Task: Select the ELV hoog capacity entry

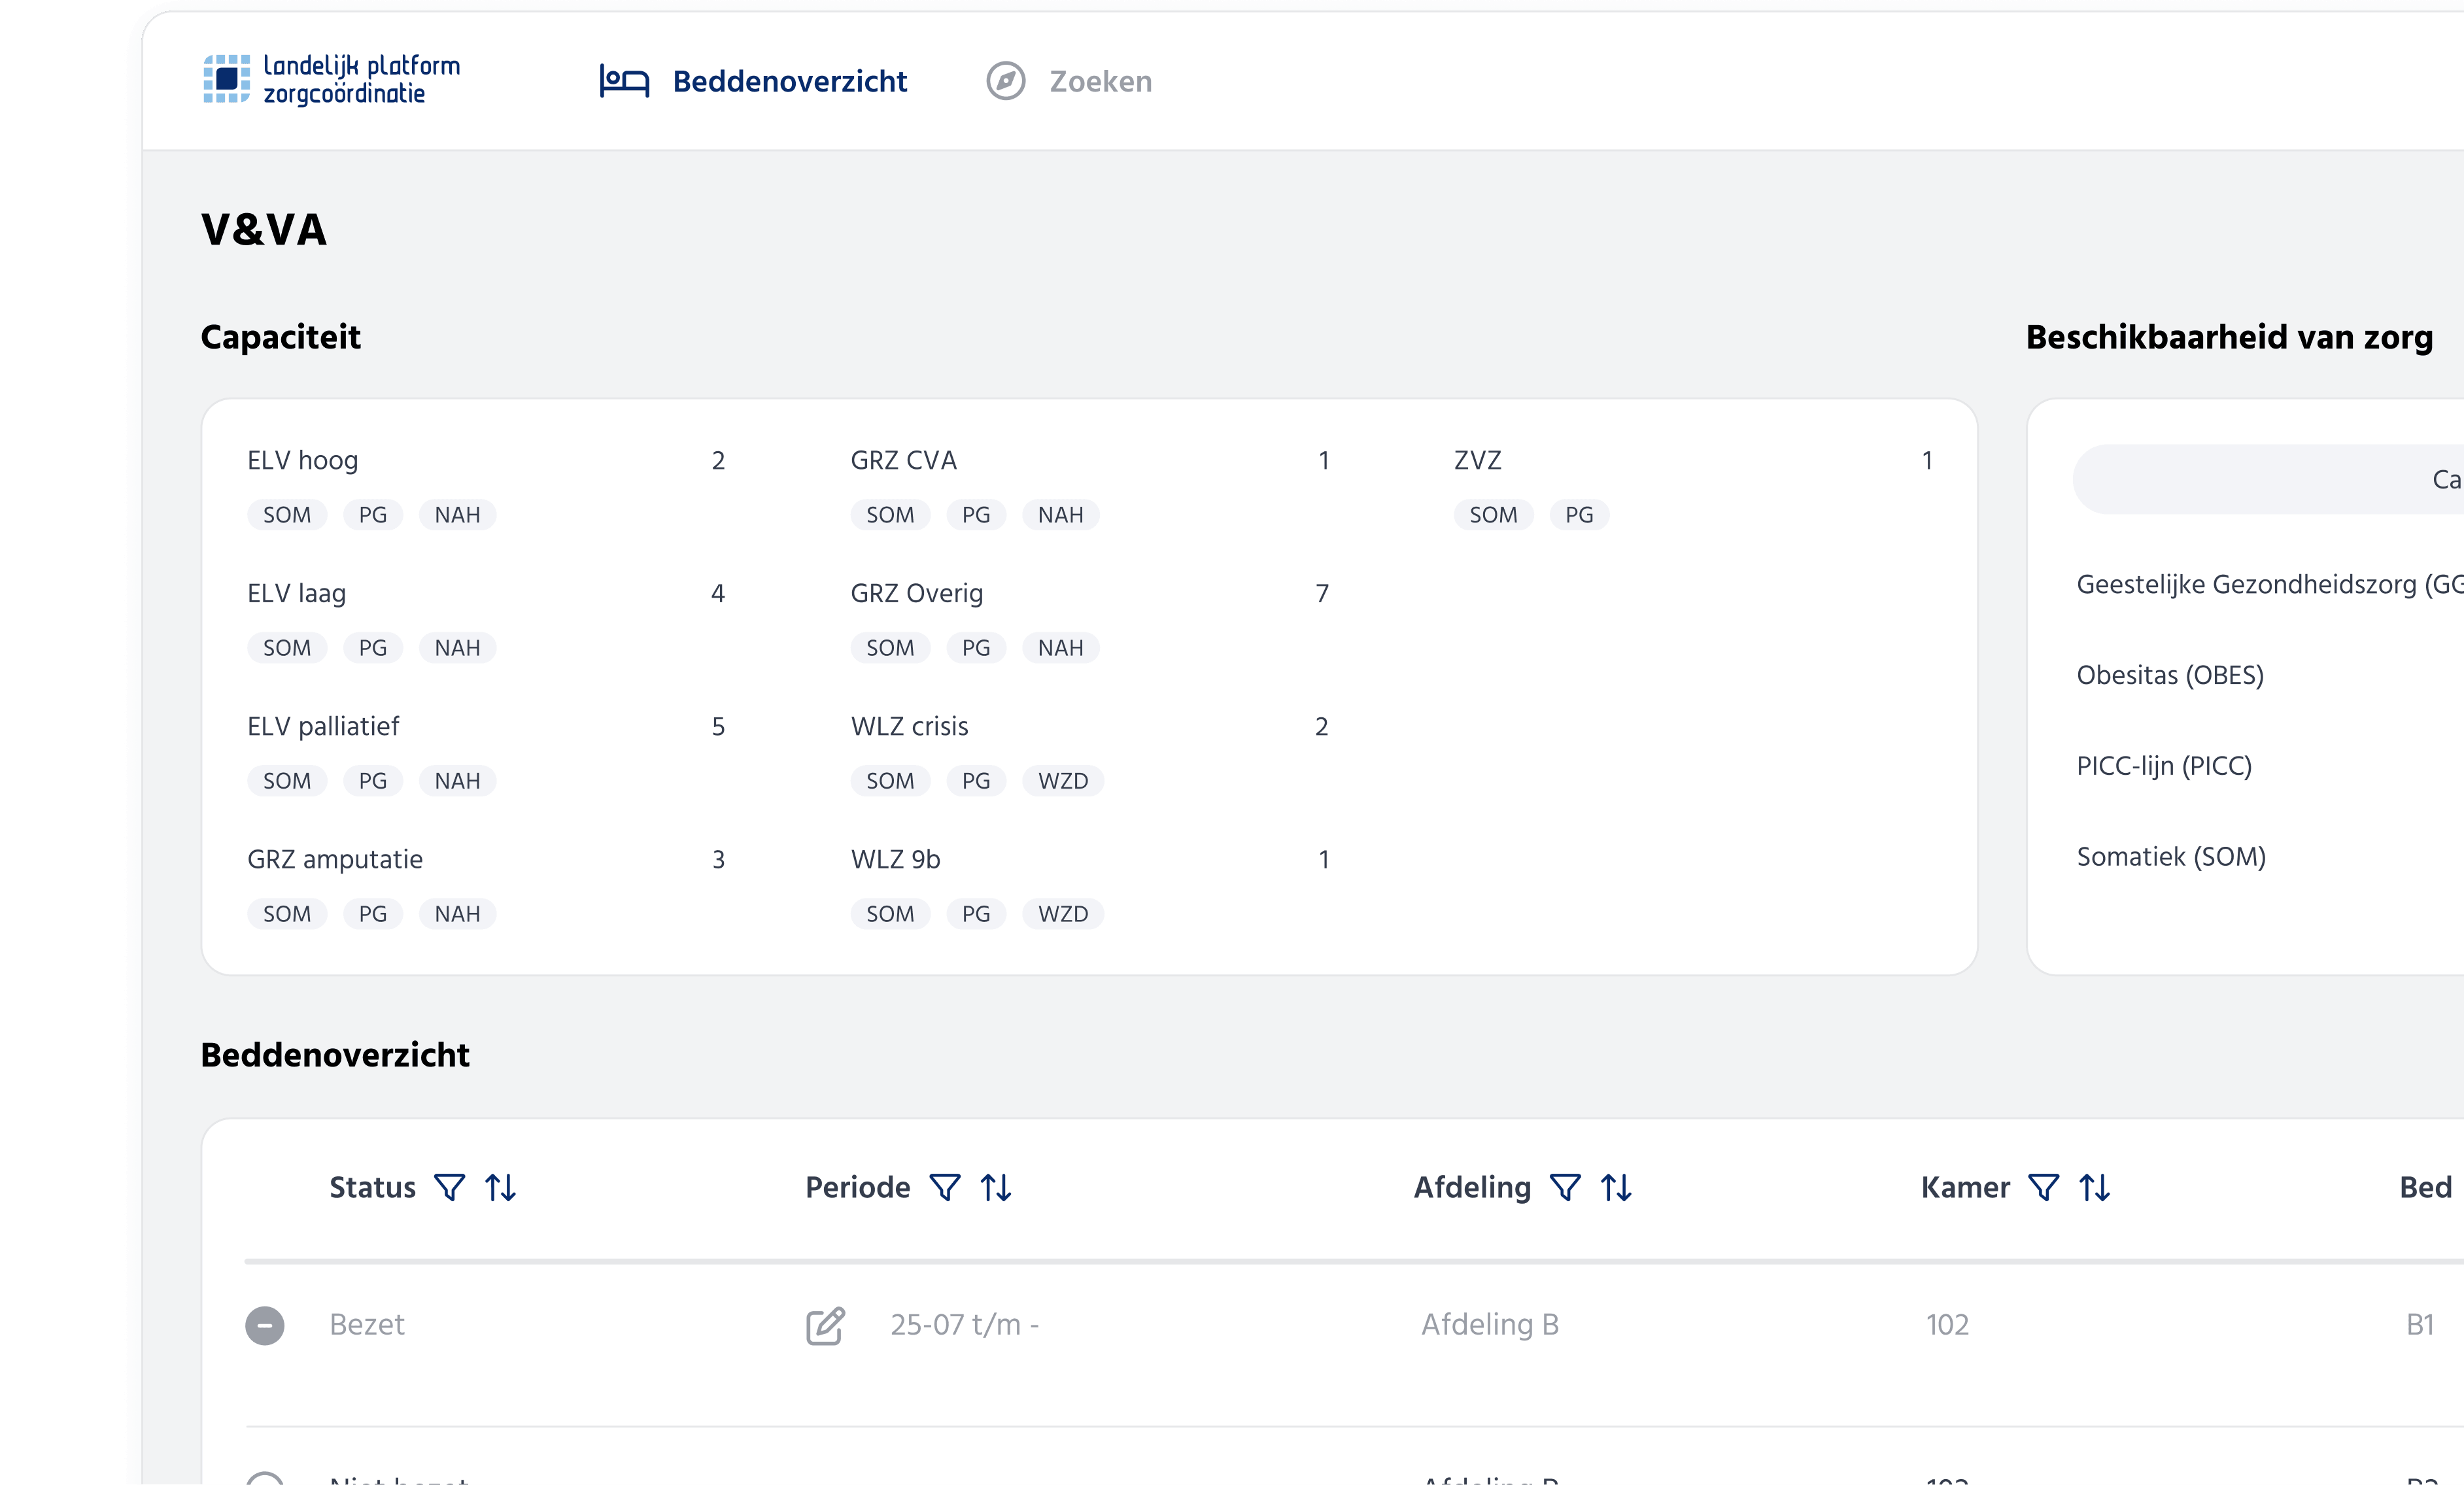Action: point(303,460)
